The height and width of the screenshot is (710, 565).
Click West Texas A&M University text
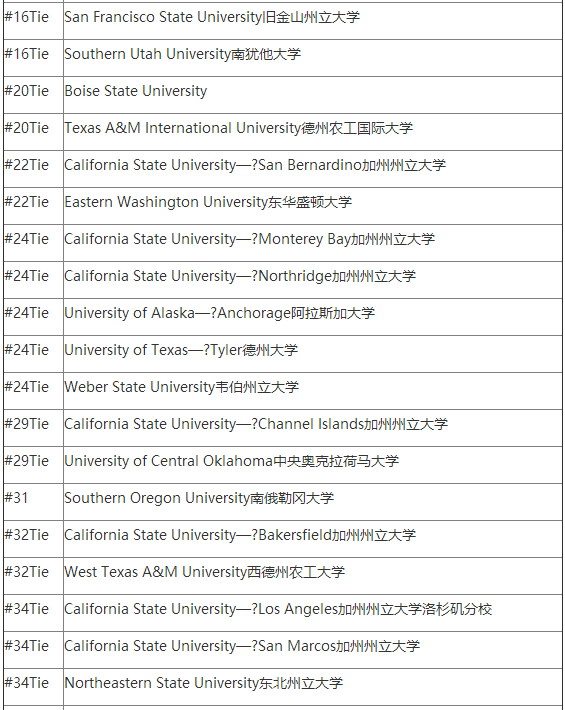(205, 572)
